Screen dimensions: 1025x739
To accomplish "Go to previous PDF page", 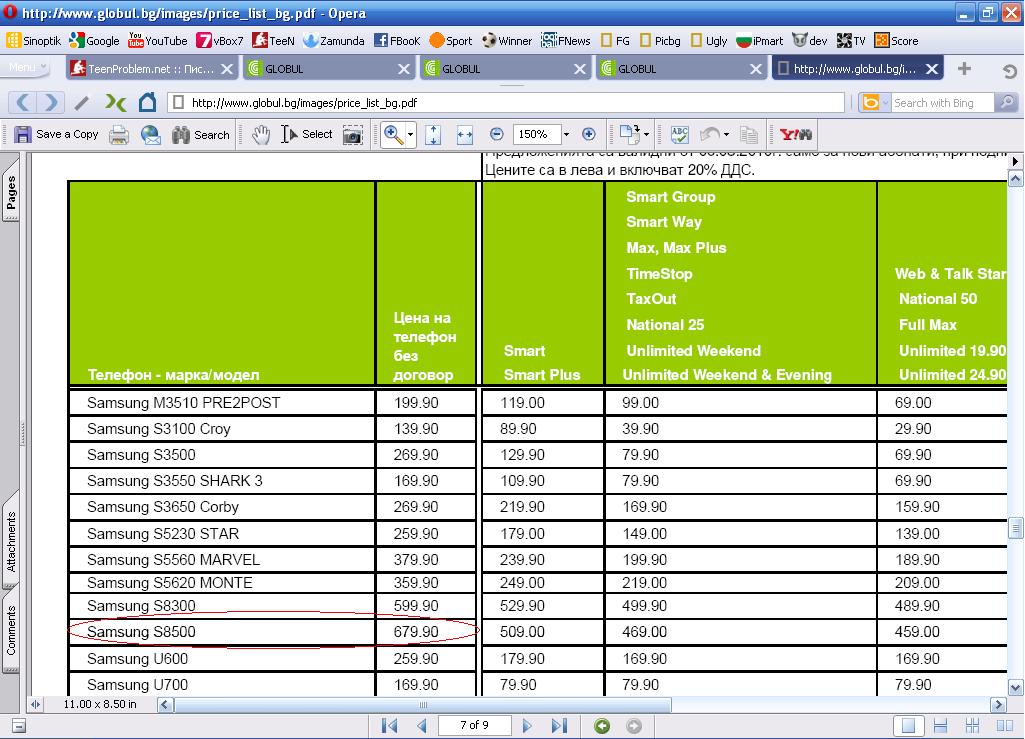I will (x=422, y=725).
